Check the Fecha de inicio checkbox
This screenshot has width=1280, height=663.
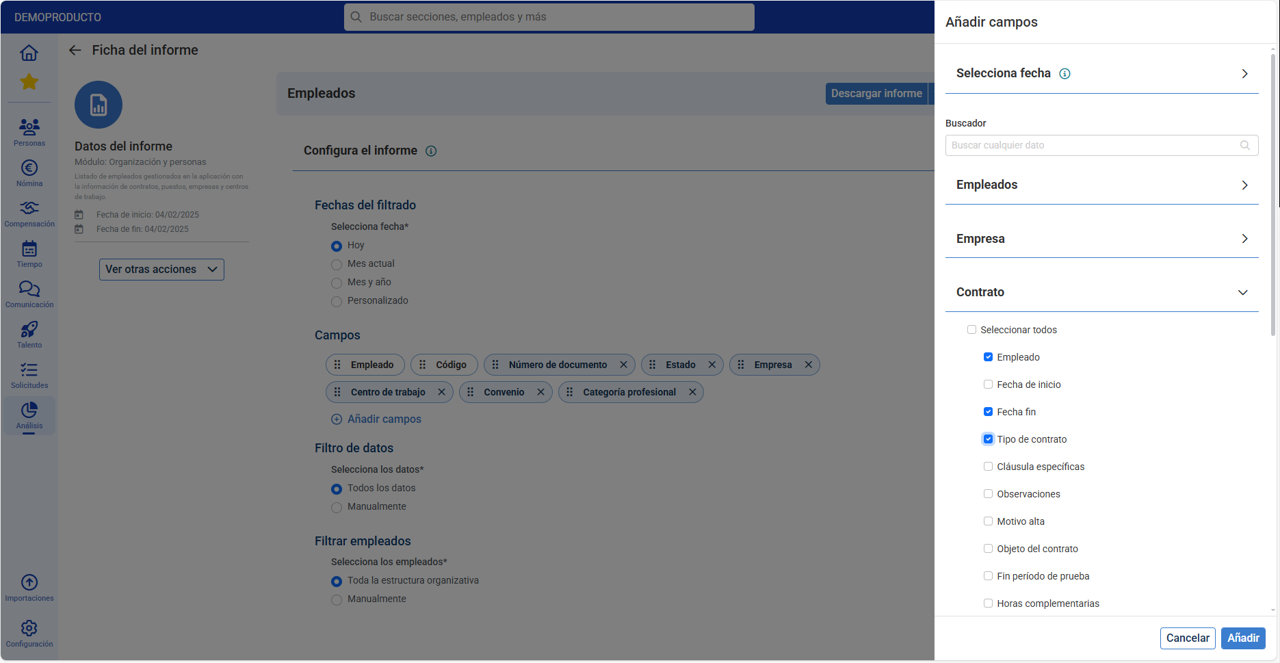click(x=988, y=385)
